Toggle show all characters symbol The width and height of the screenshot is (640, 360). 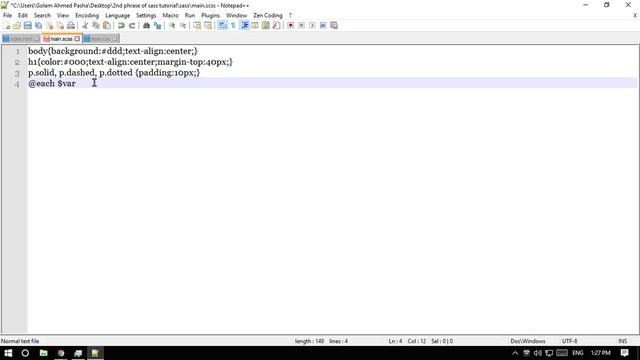click(233, 25)
